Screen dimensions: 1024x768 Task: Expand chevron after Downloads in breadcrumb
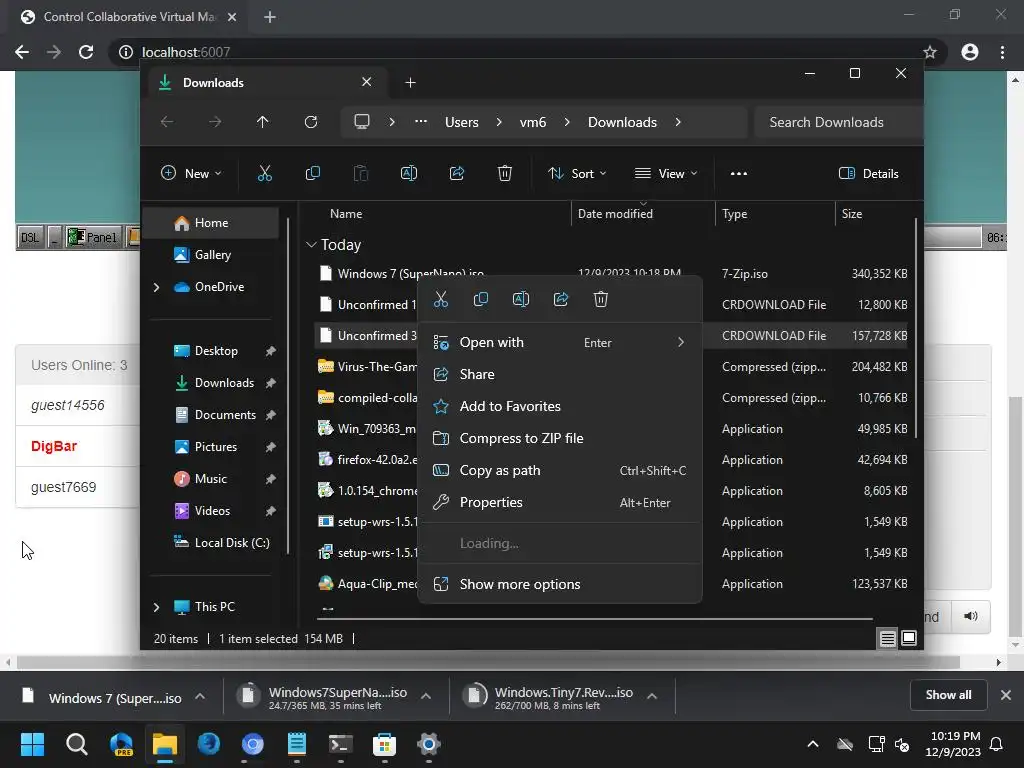click(x=678, y=122)
